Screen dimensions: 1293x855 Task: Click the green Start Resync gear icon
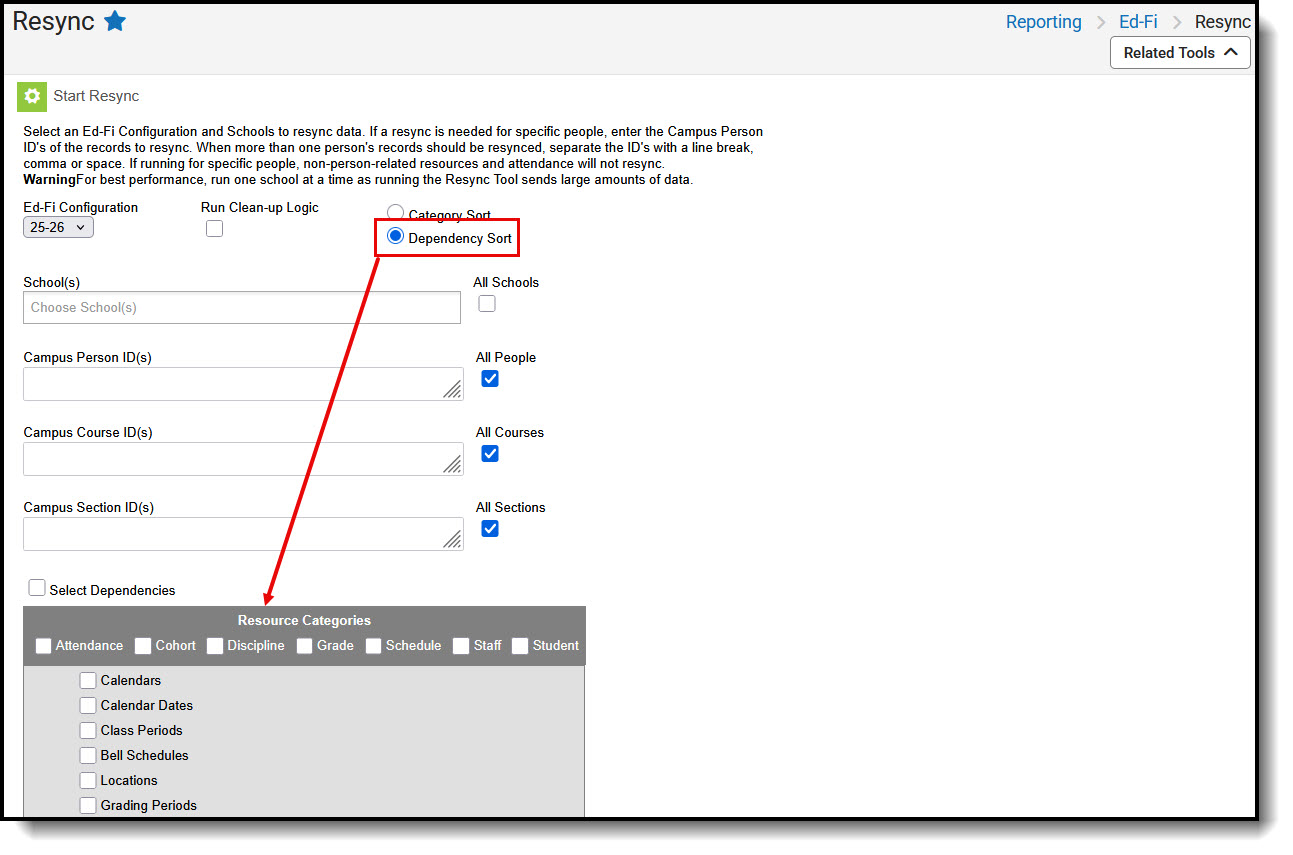pyautogui.click(x=33, y=96)
